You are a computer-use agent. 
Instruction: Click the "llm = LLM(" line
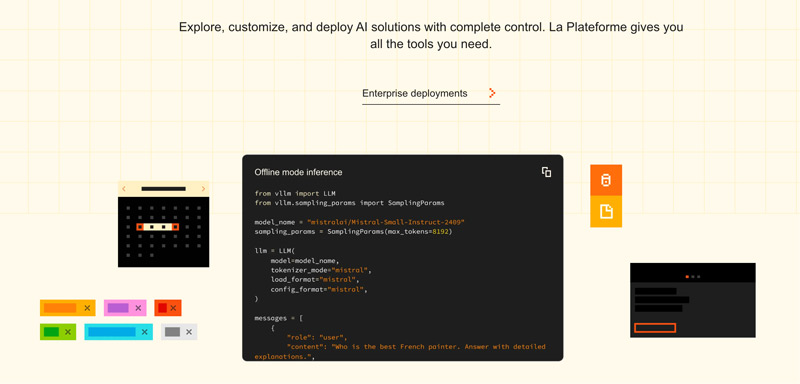274,251
